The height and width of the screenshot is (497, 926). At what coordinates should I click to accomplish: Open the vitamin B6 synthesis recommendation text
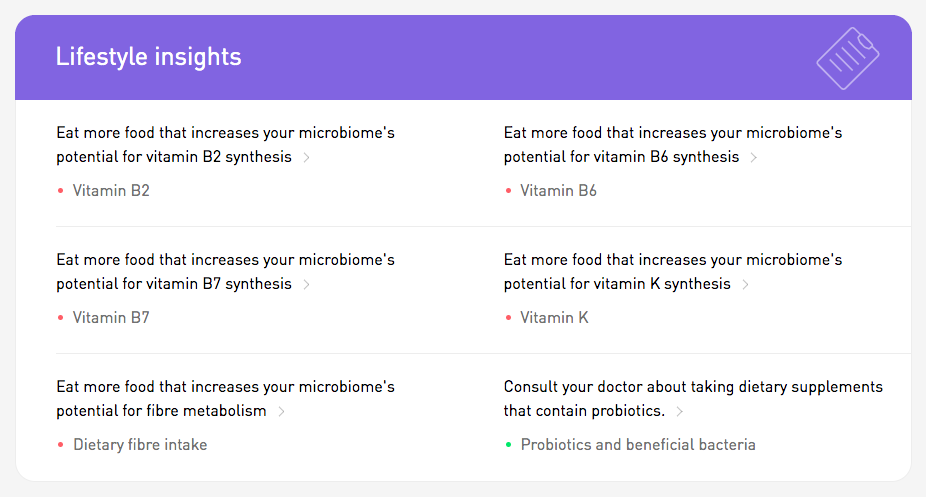pyautogui.click(x=672, y=144)
